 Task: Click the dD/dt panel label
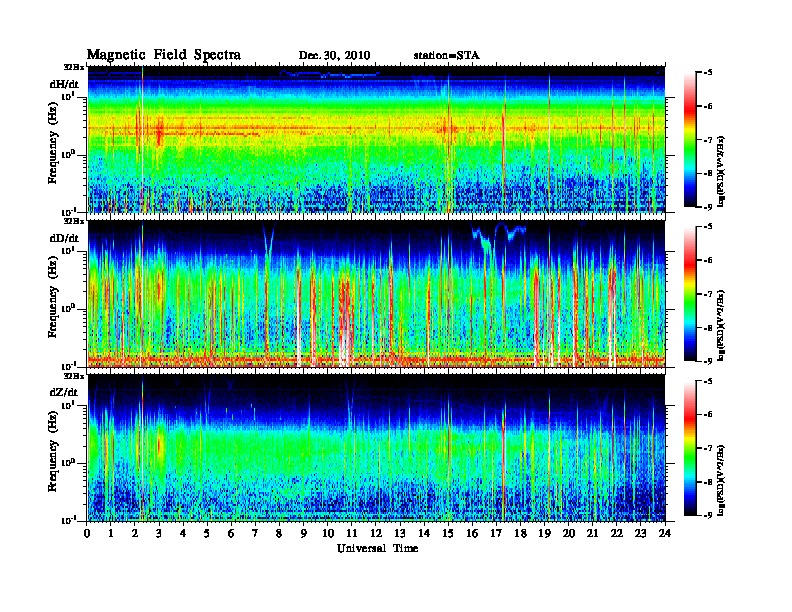point(64,238)
